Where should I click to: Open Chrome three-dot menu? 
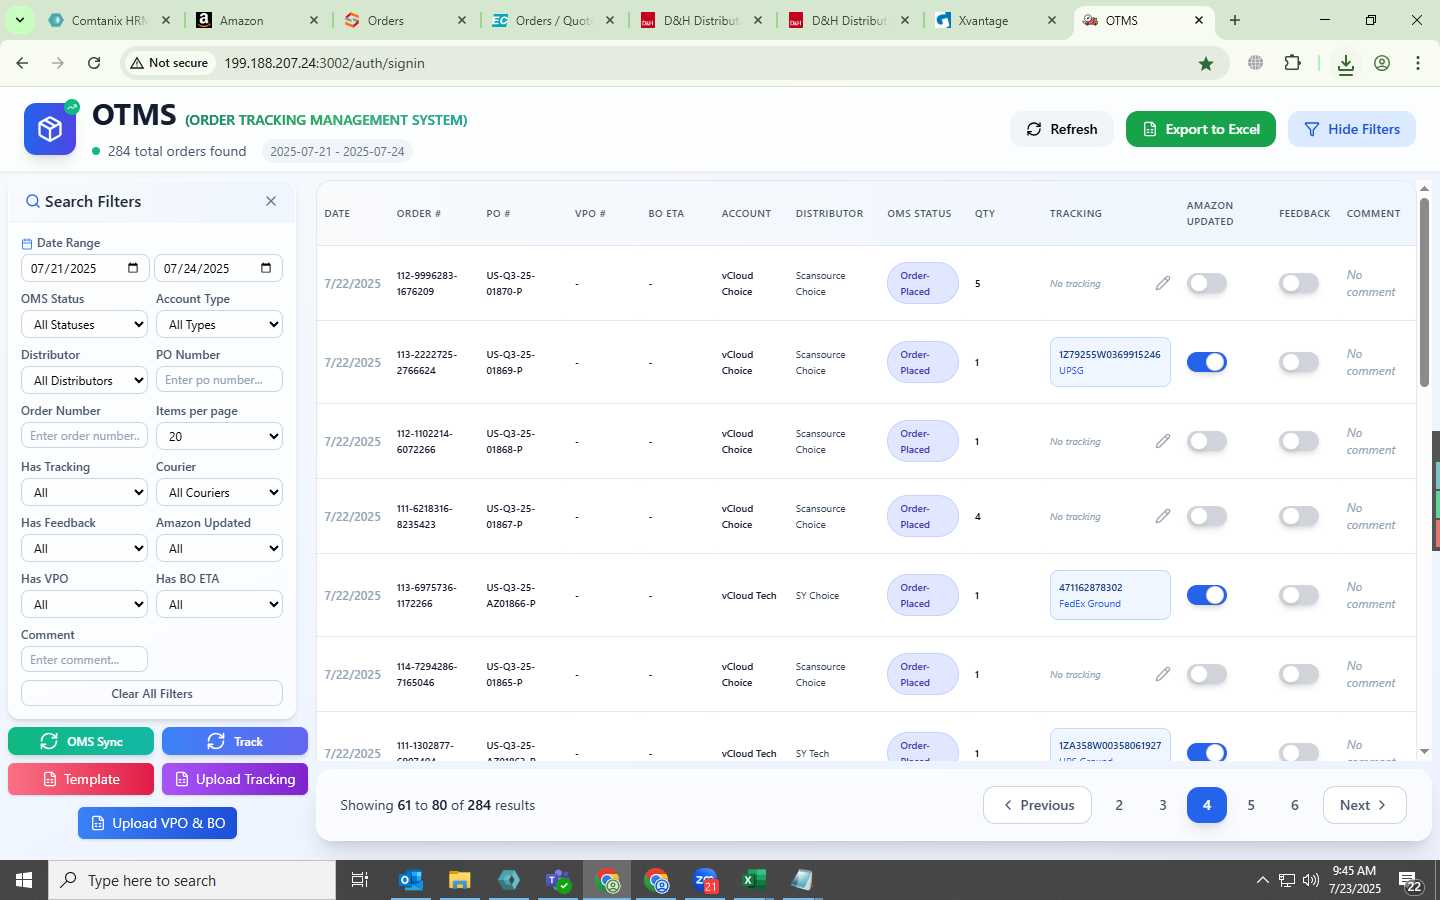click(x=1418, y=63)
